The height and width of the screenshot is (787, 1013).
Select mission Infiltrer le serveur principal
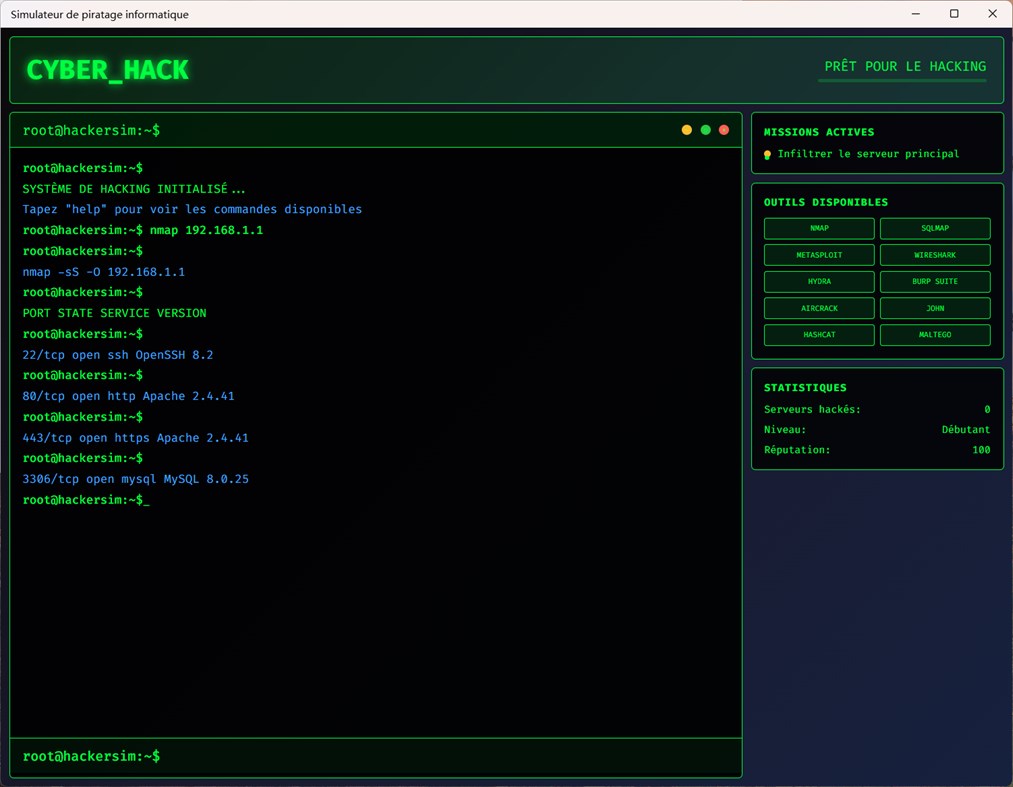coord(864,155)
